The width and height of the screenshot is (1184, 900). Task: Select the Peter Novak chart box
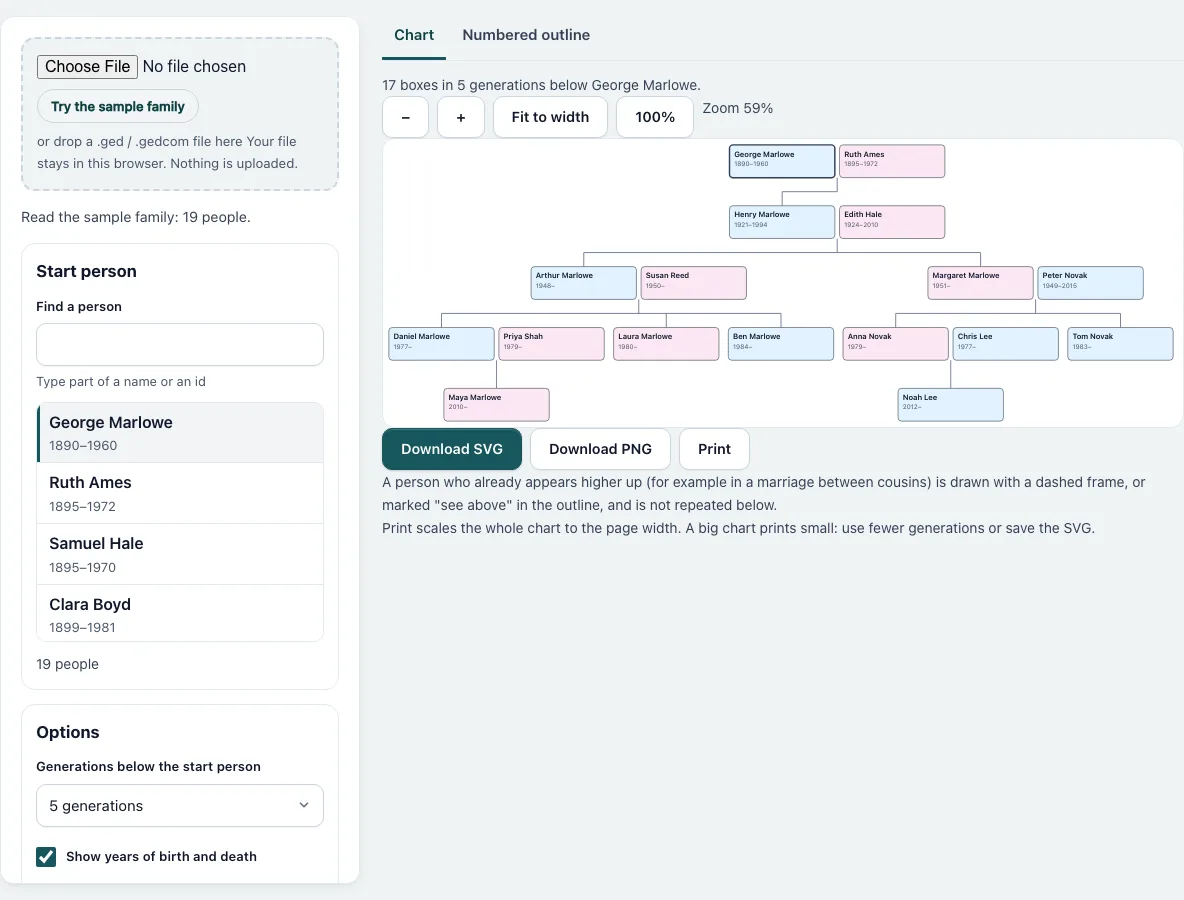click(x=1090, y=283)
